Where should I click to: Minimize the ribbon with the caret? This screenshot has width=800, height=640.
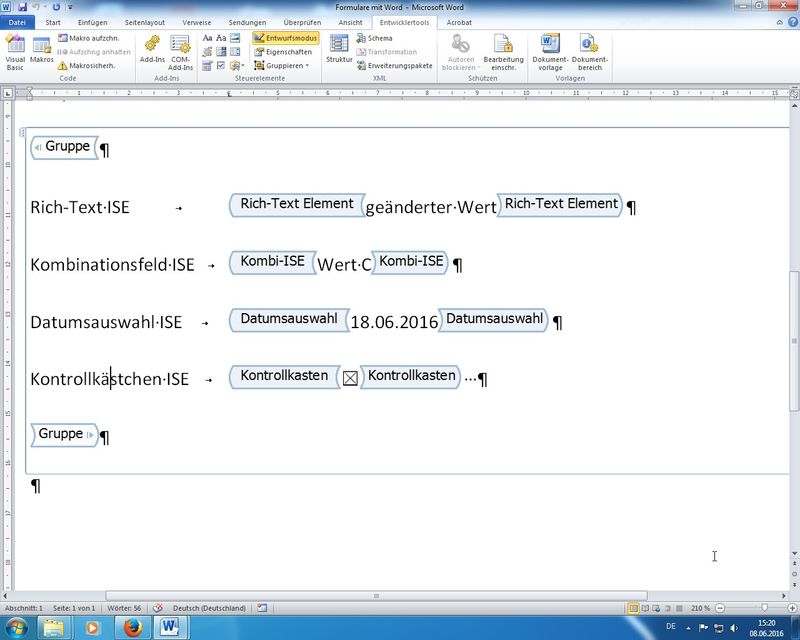point(779,22)
